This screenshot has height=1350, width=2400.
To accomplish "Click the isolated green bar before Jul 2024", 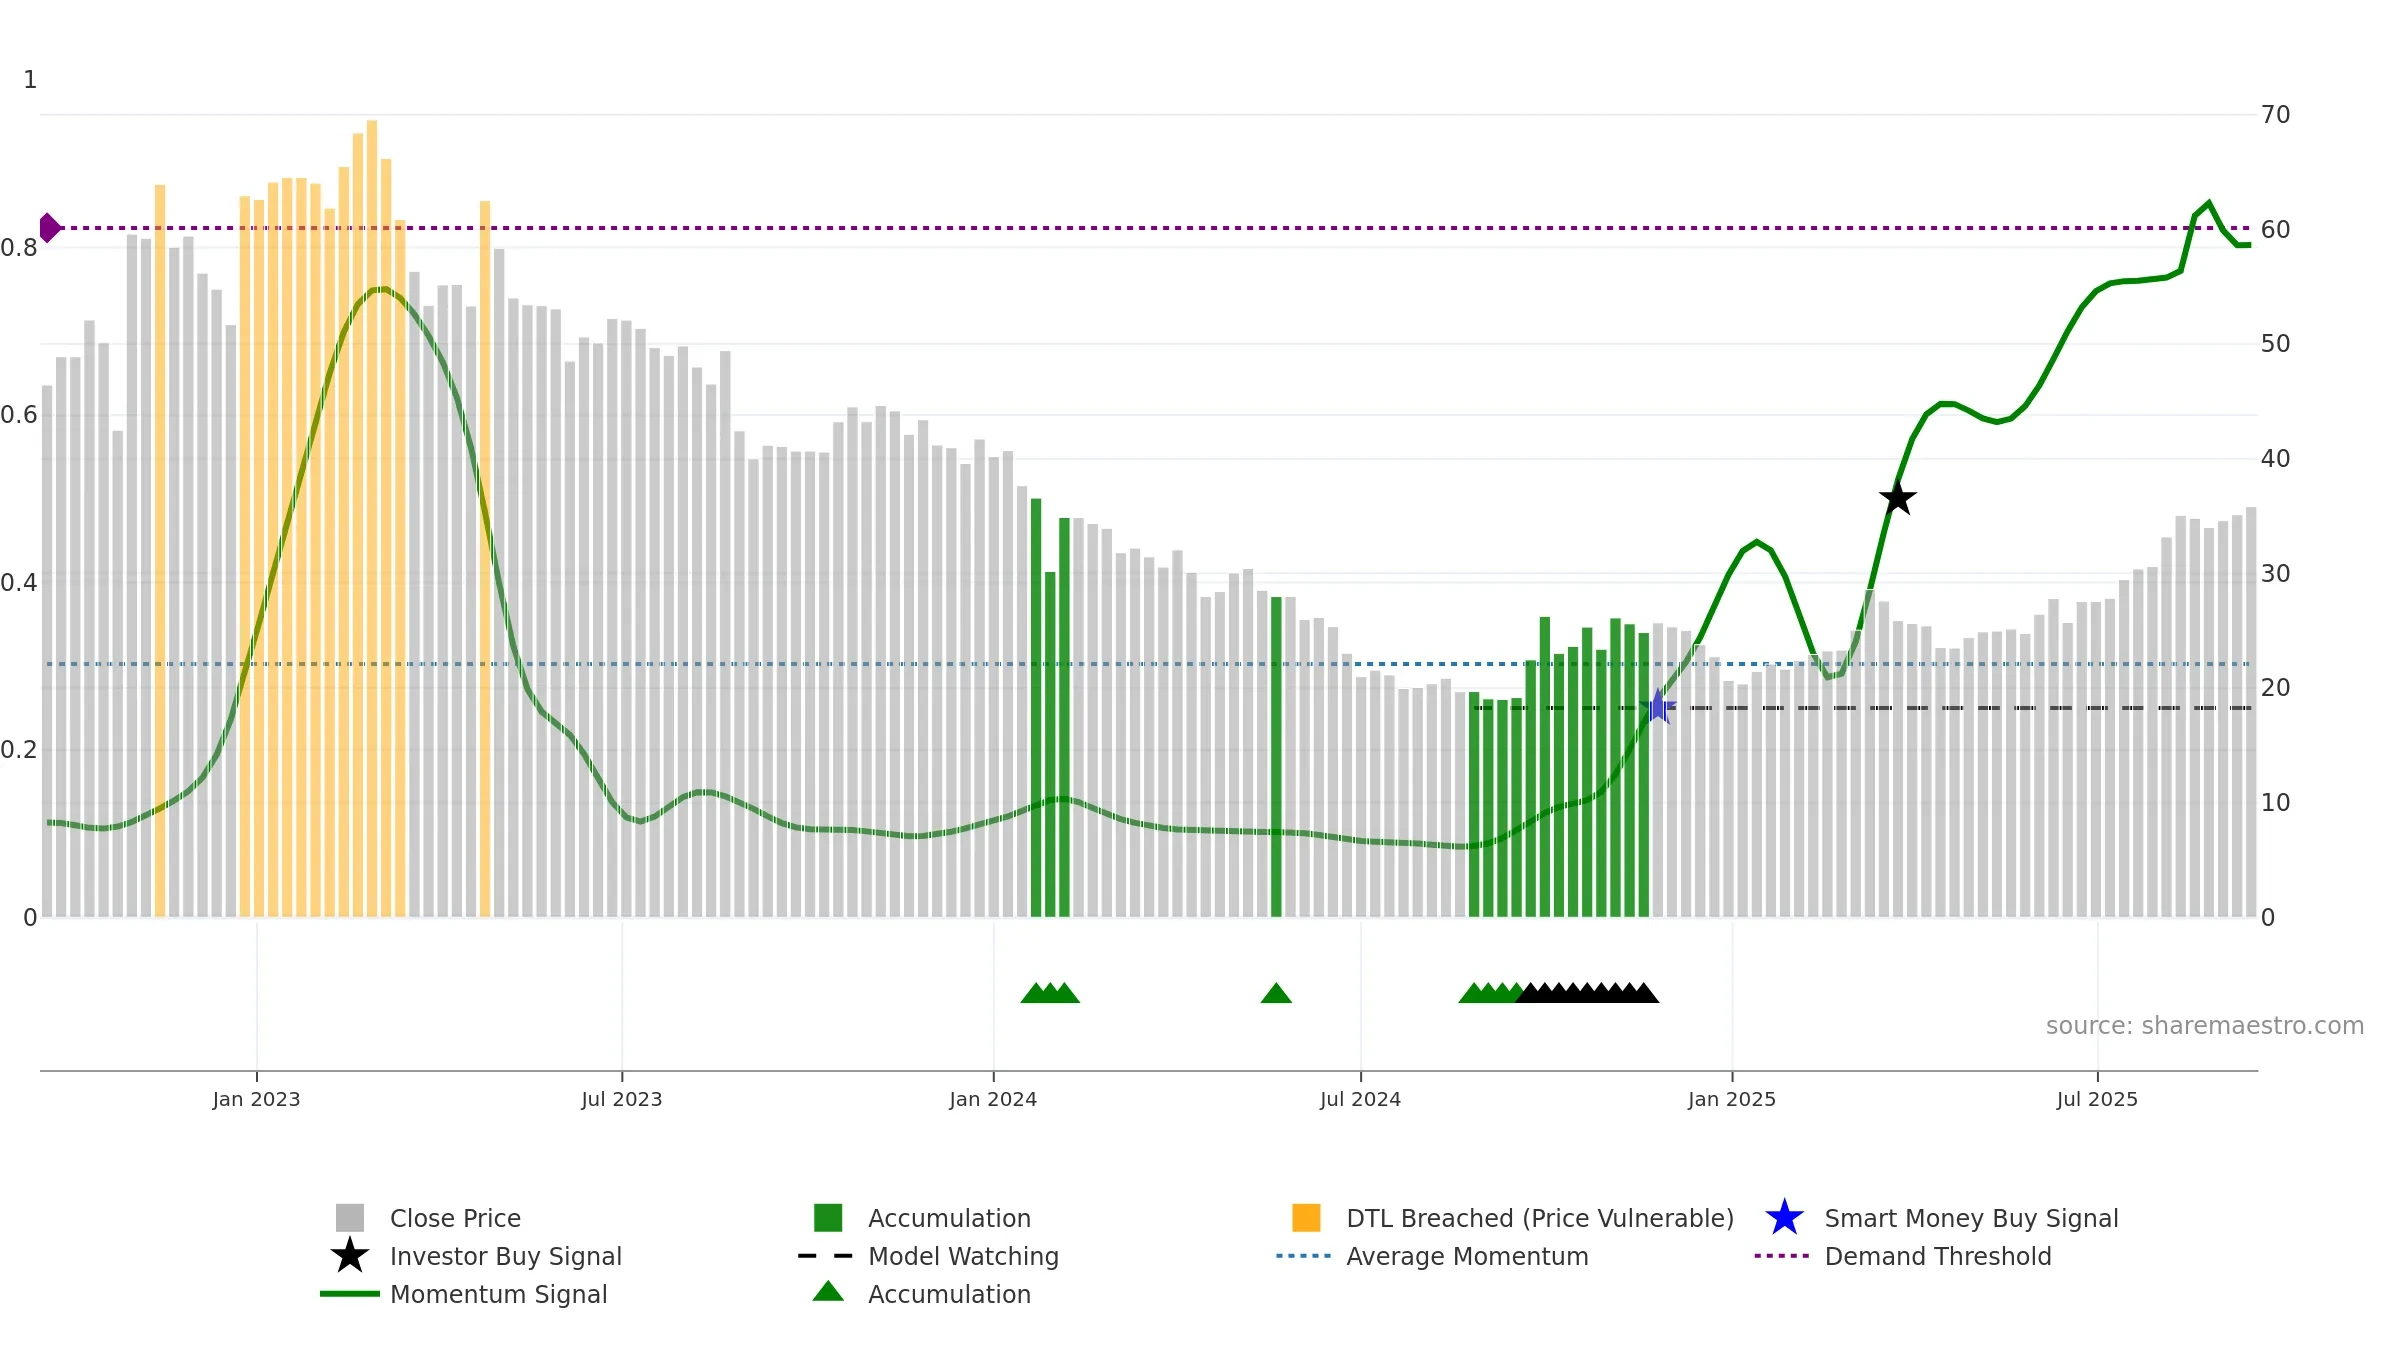I will click(1276, 757).
